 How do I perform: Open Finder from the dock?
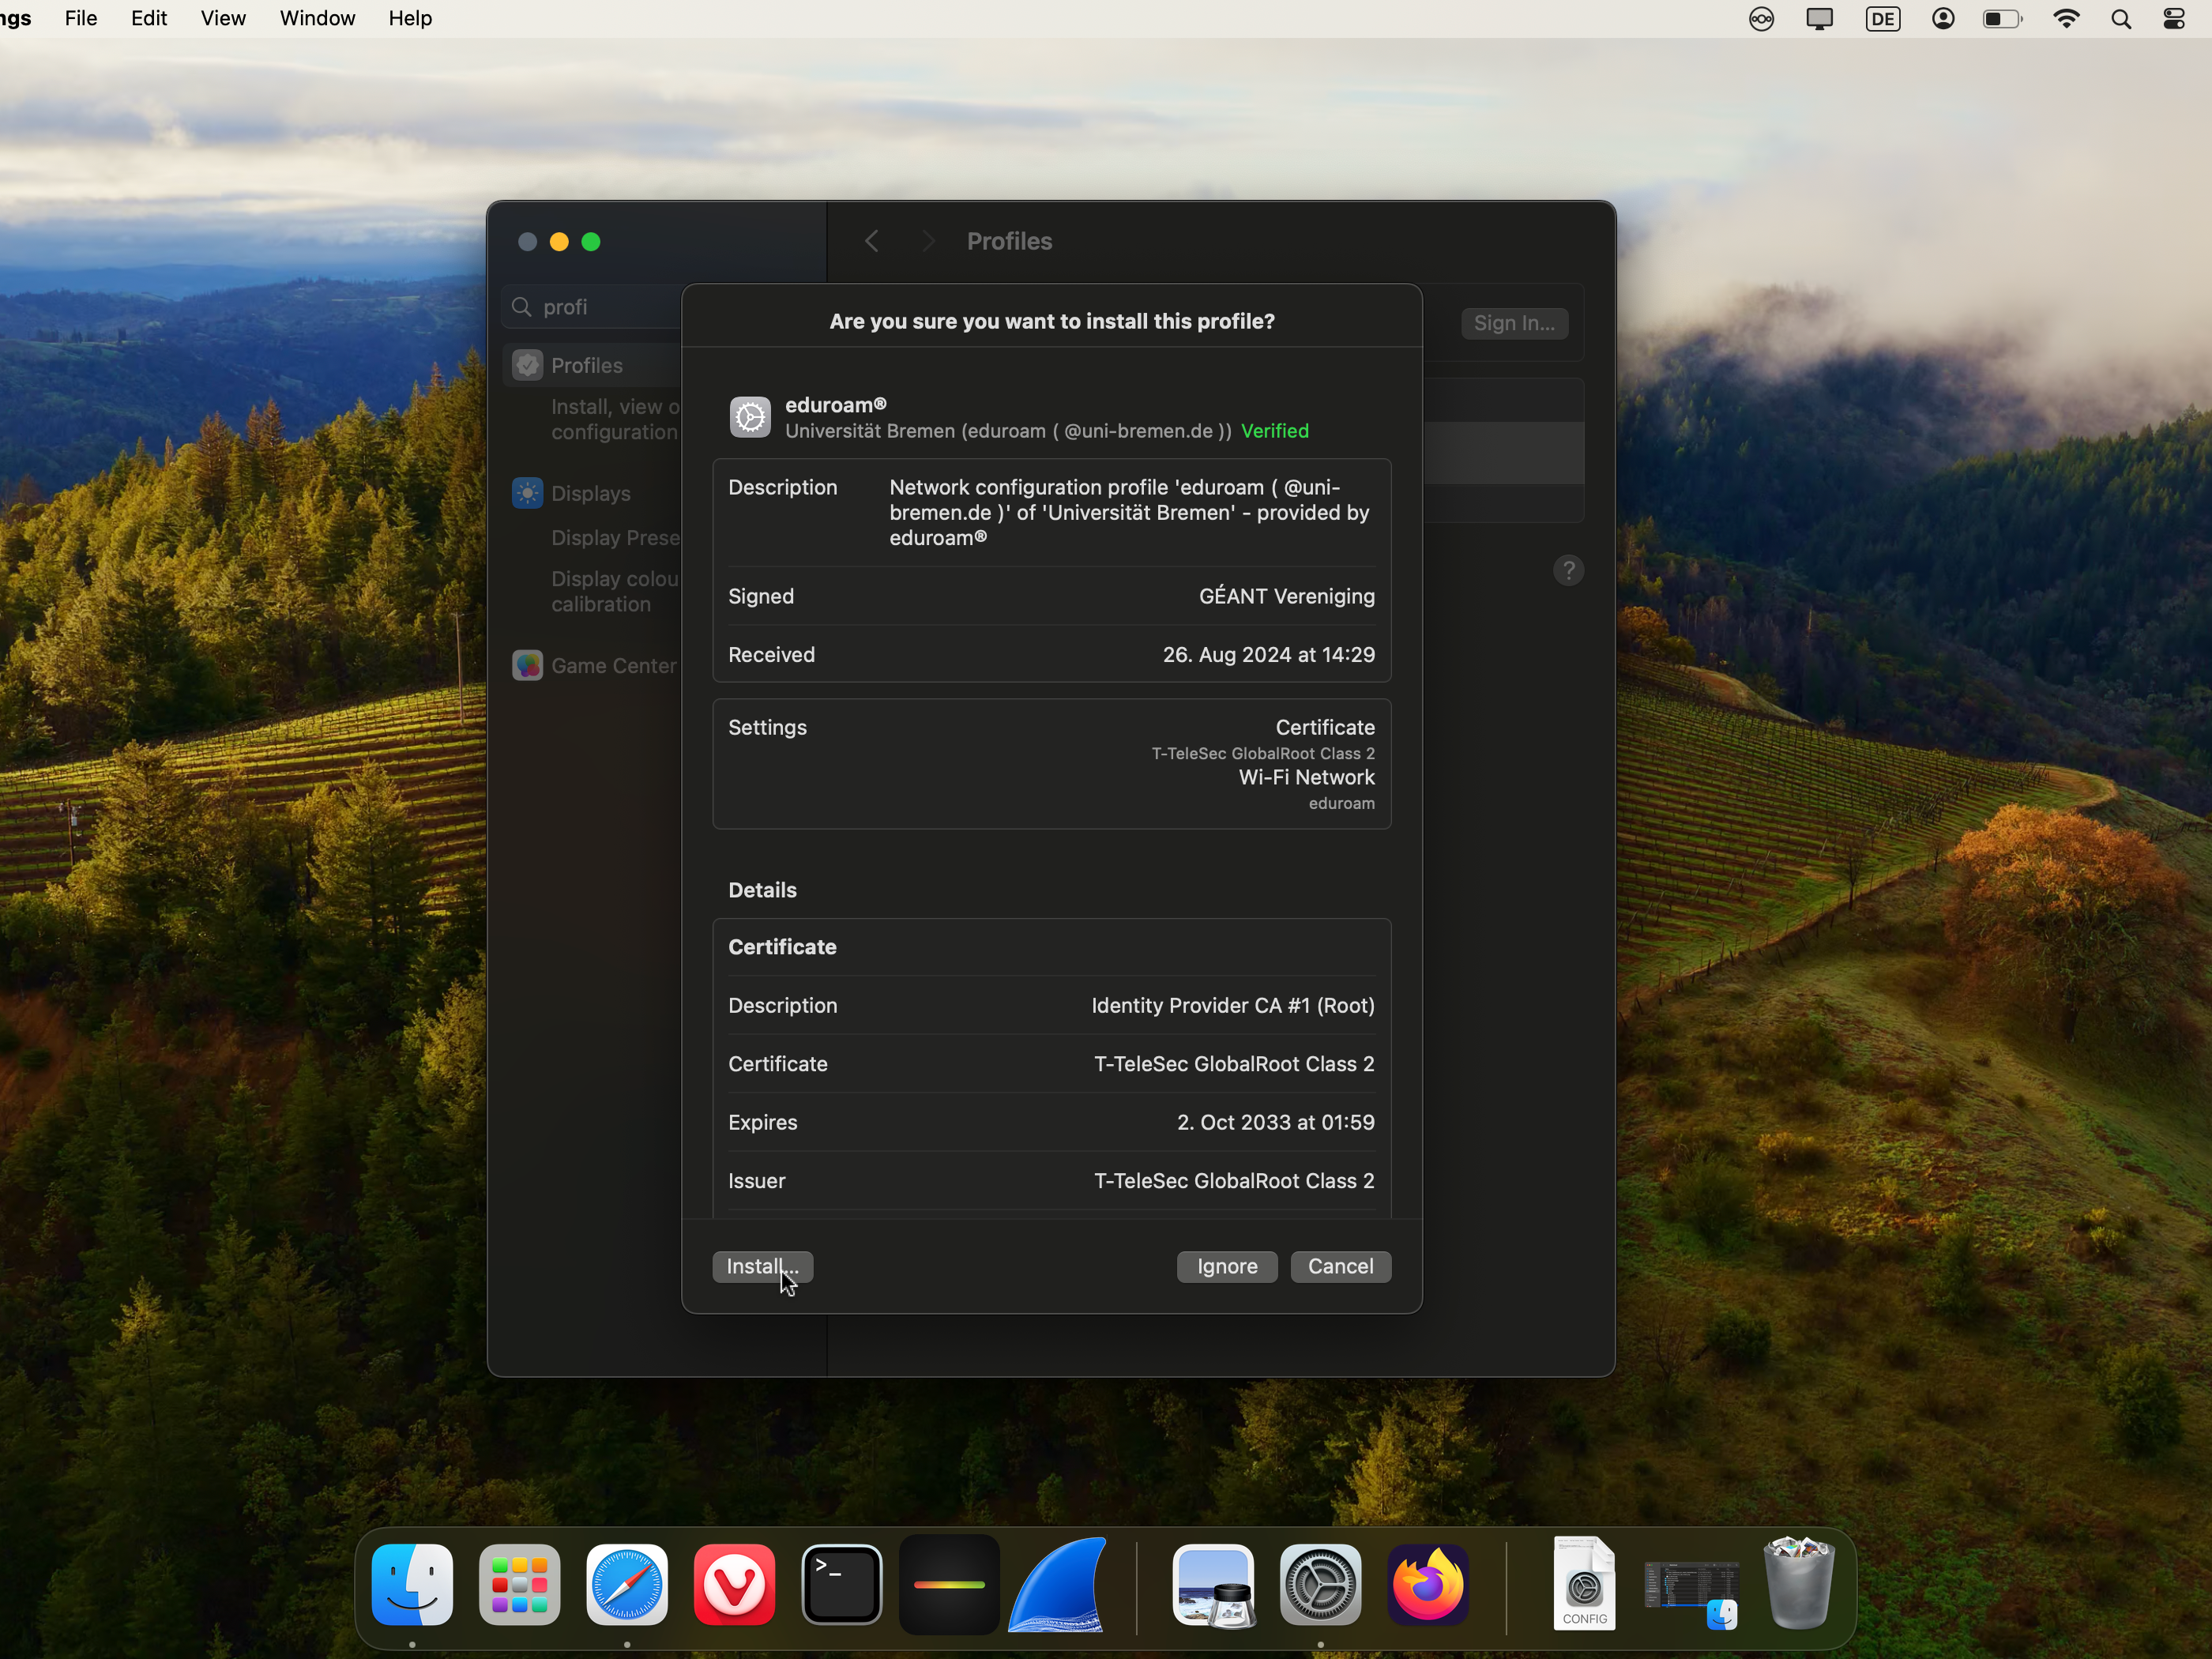(x=412, y=1585)
